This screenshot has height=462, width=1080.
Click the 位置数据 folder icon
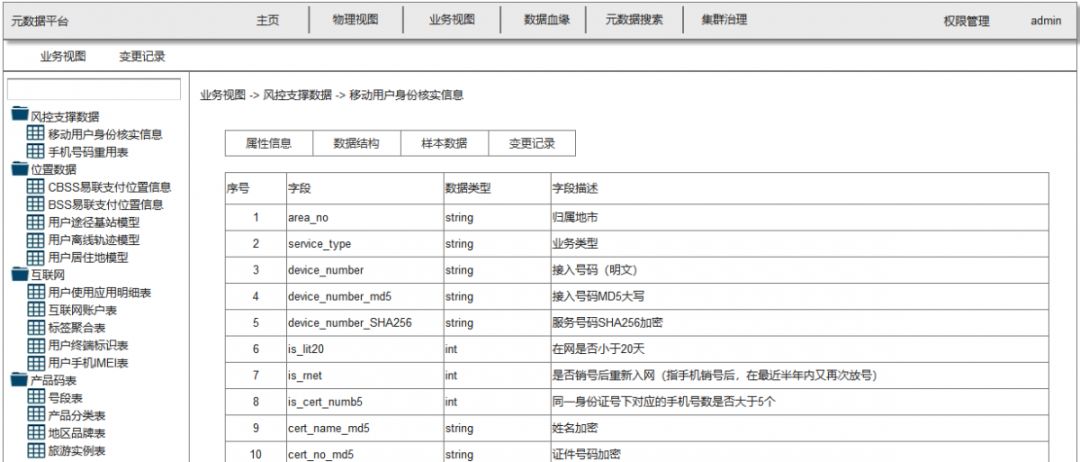click(20, 168)
